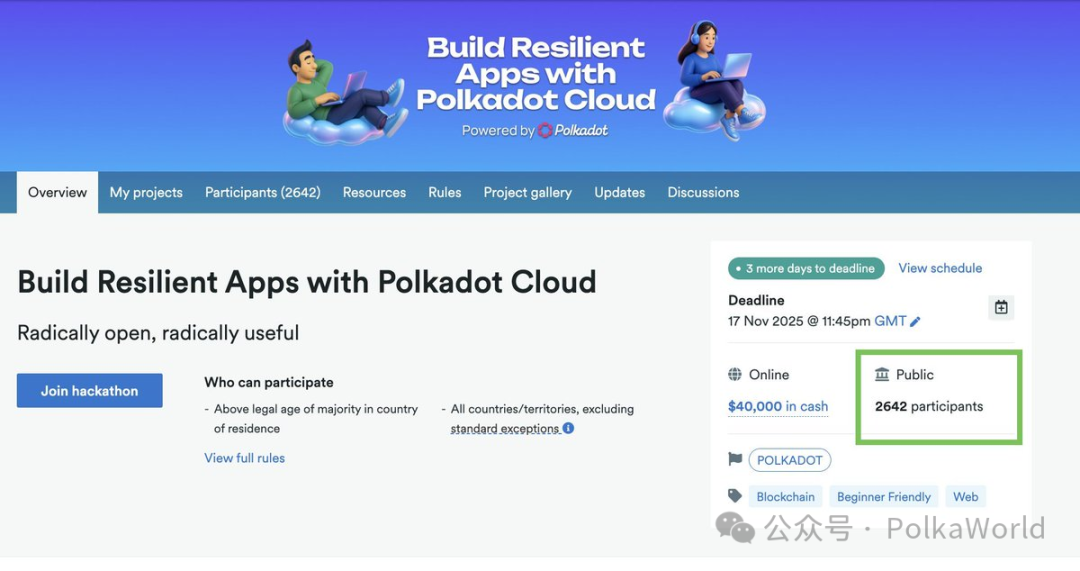View the Project gallery tab

coord(528,192)
